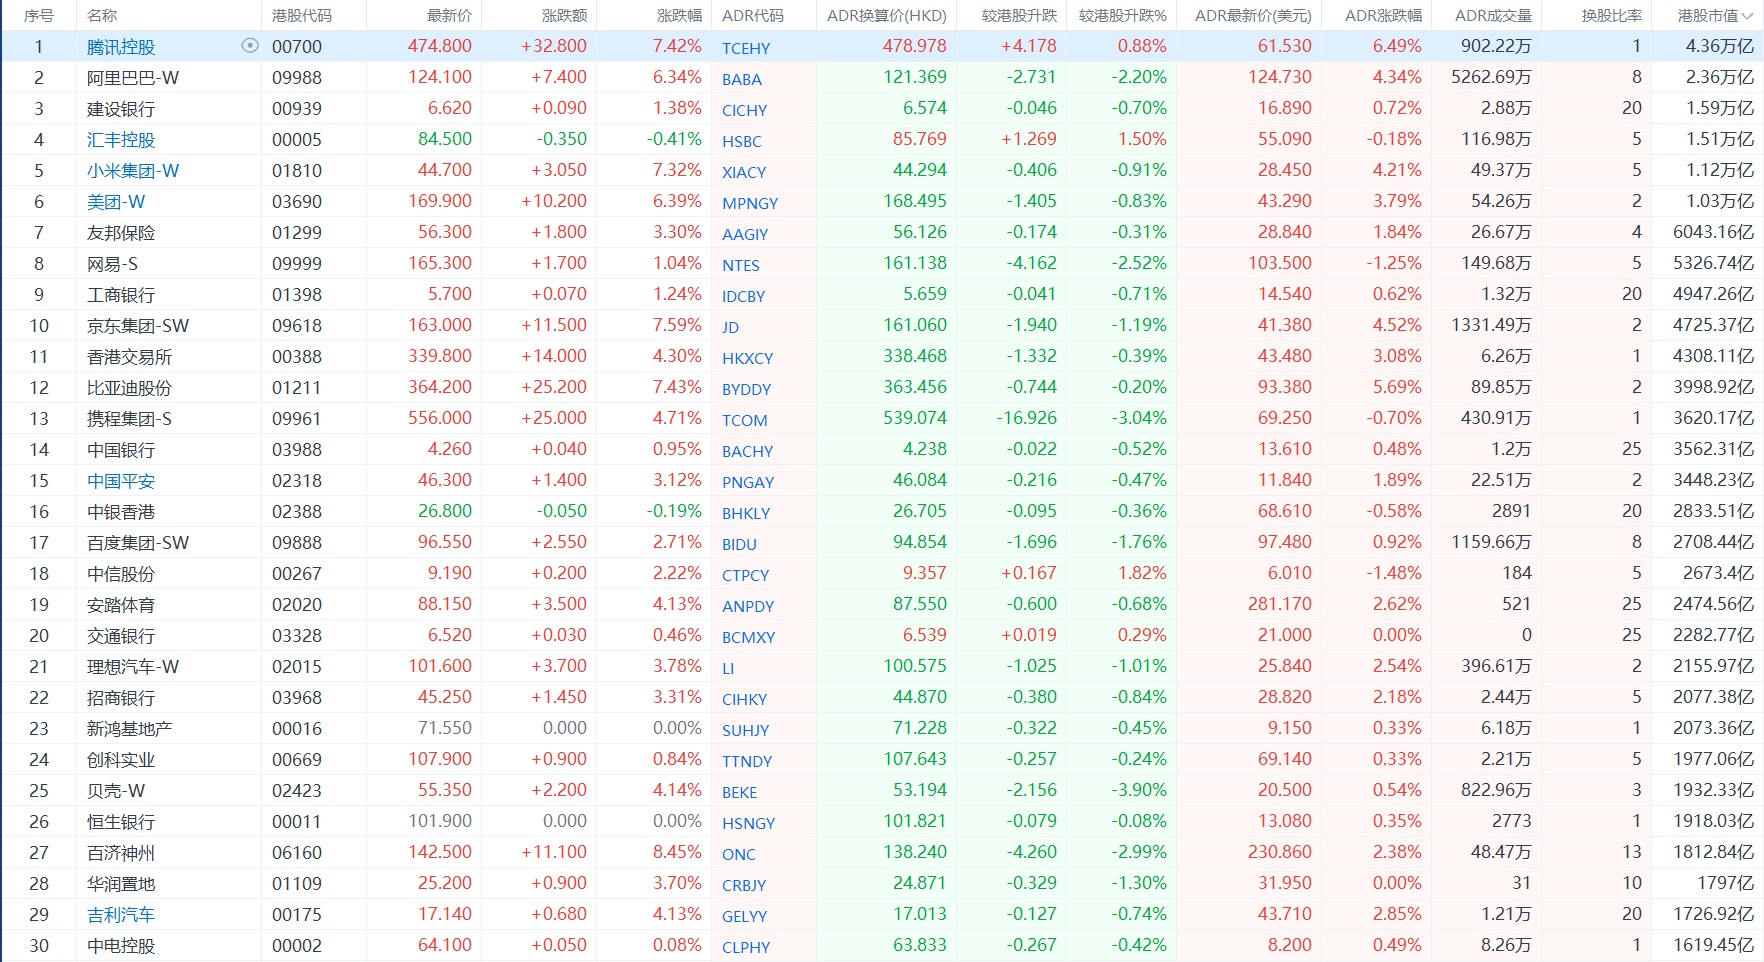Viewport: 1764px width, 962px height.
Task: Click the BYDDY ADR code link
Action: click(747, 389)
